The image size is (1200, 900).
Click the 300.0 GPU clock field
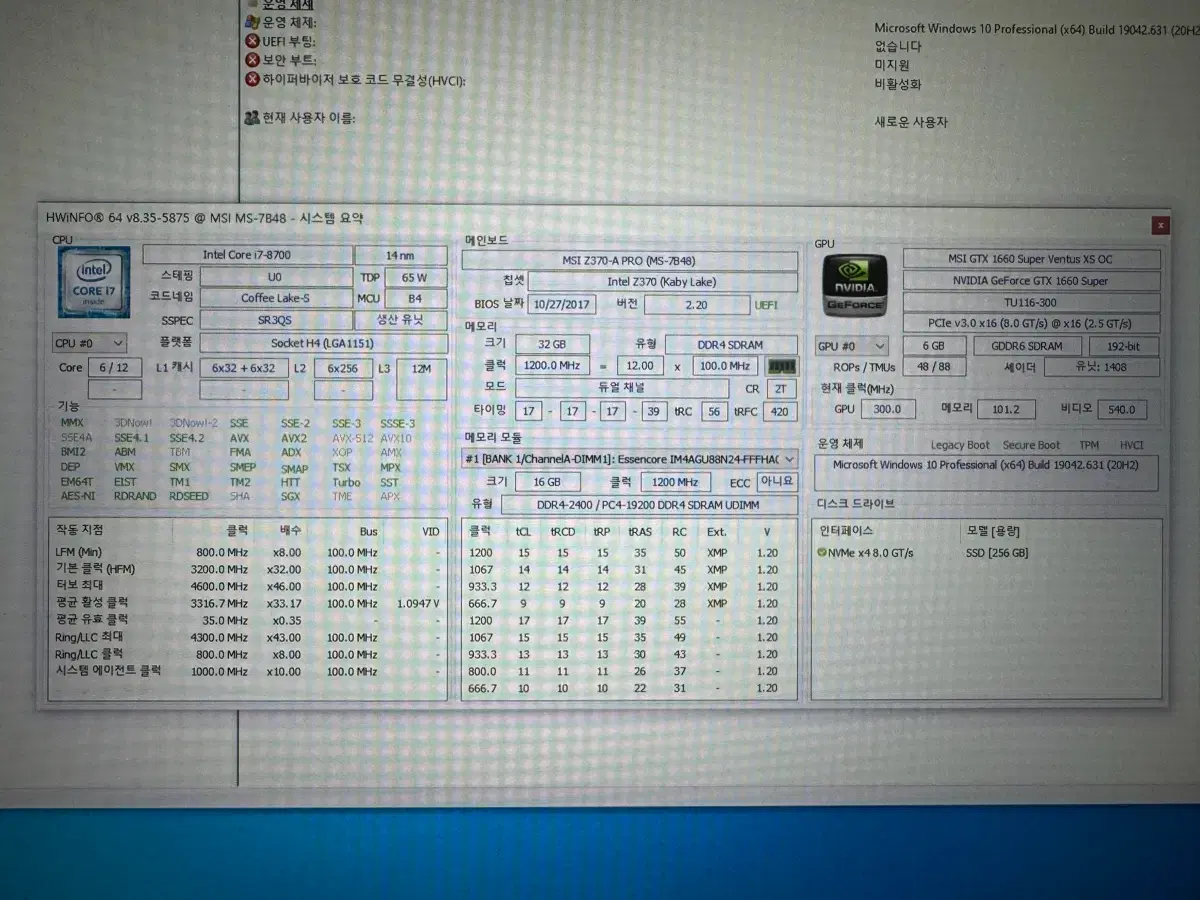tap(887, 410)
